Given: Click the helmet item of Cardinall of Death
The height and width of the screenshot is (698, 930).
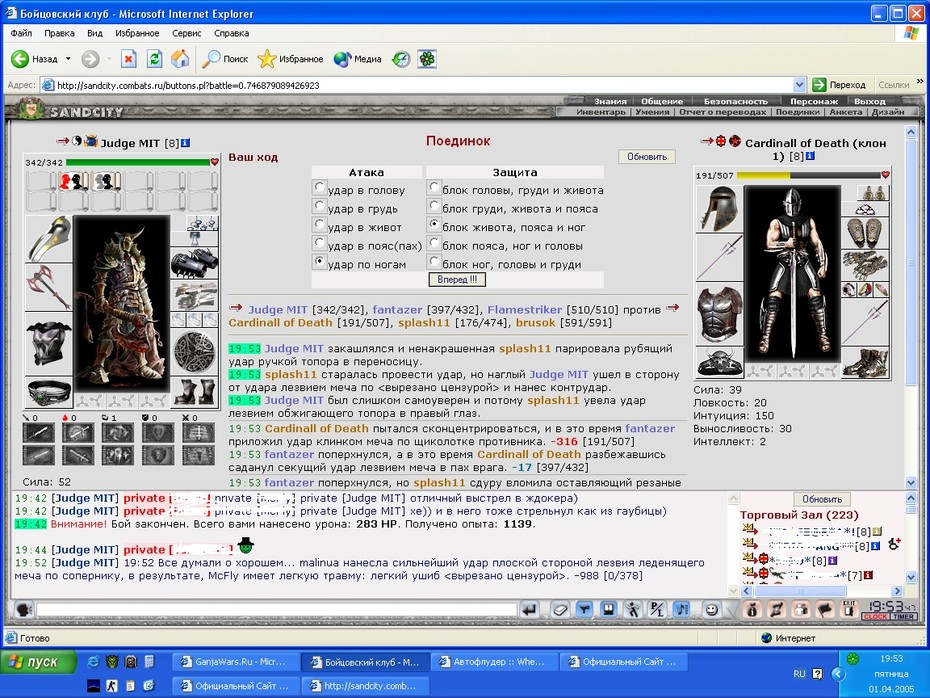Looking at the screenshot, I should click(x=719, y=209).
